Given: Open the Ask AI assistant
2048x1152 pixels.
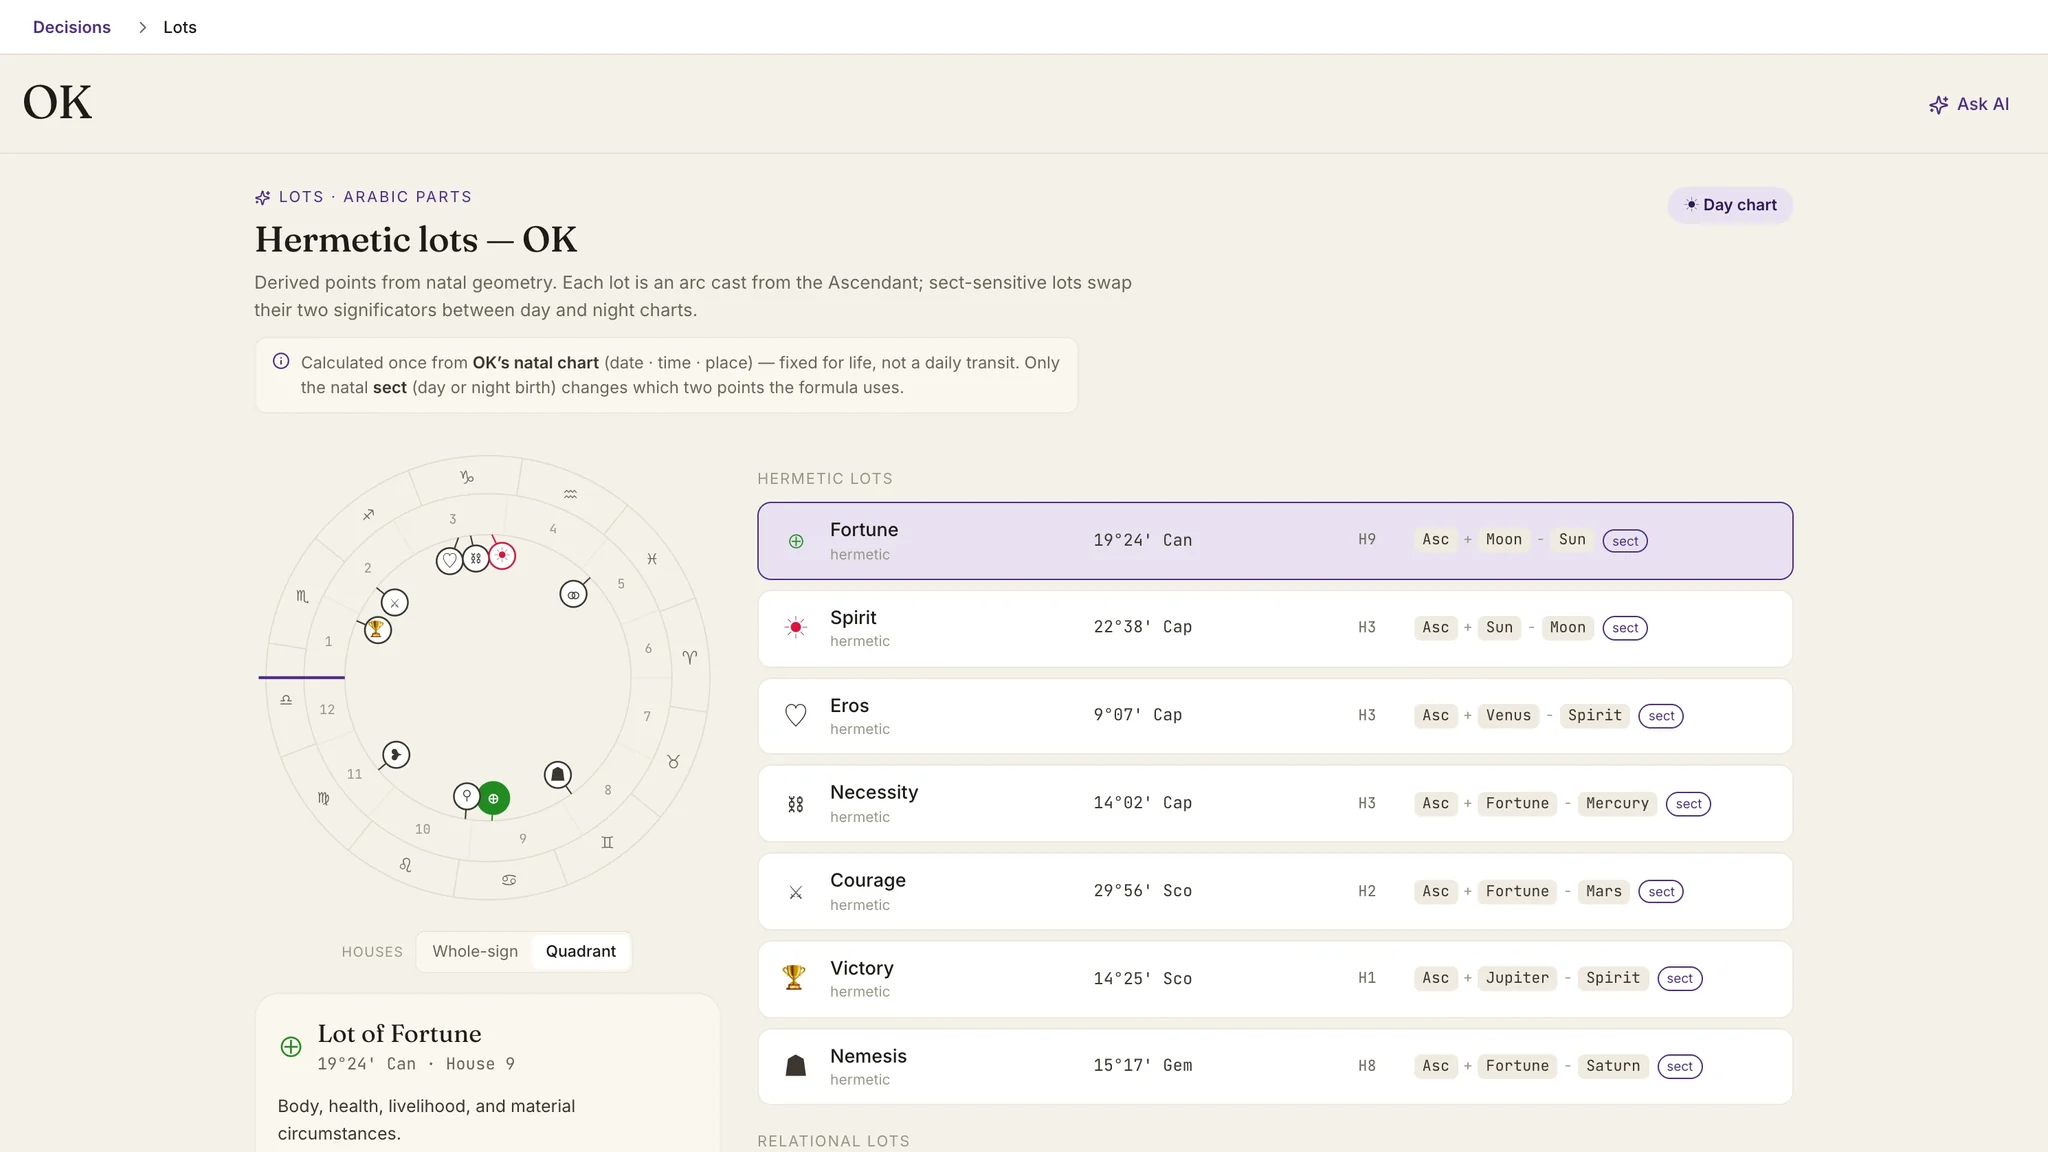Looking at the screenshot, I should (1969, 104).
